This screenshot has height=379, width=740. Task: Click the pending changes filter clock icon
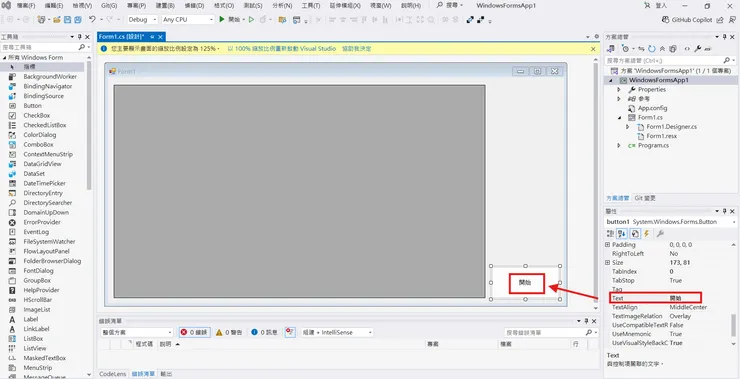point(625,49)
